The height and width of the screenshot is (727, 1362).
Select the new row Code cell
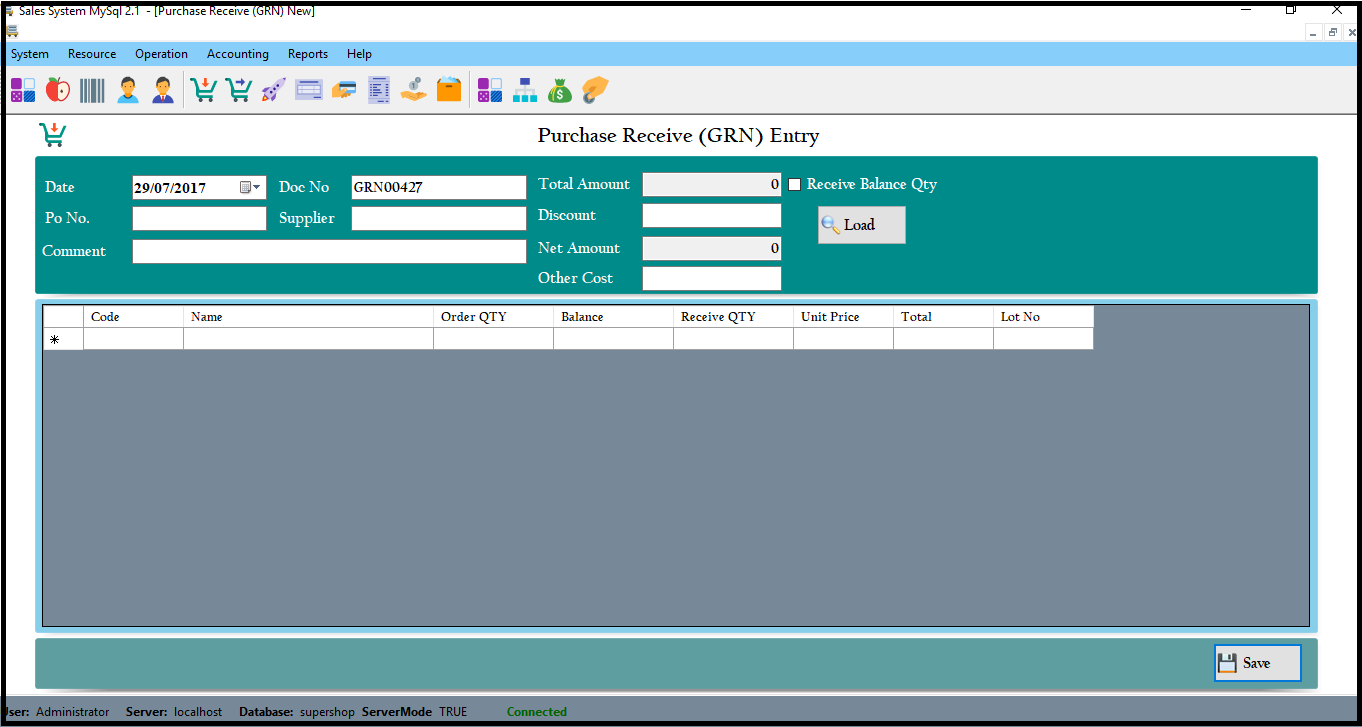(133, 340)
